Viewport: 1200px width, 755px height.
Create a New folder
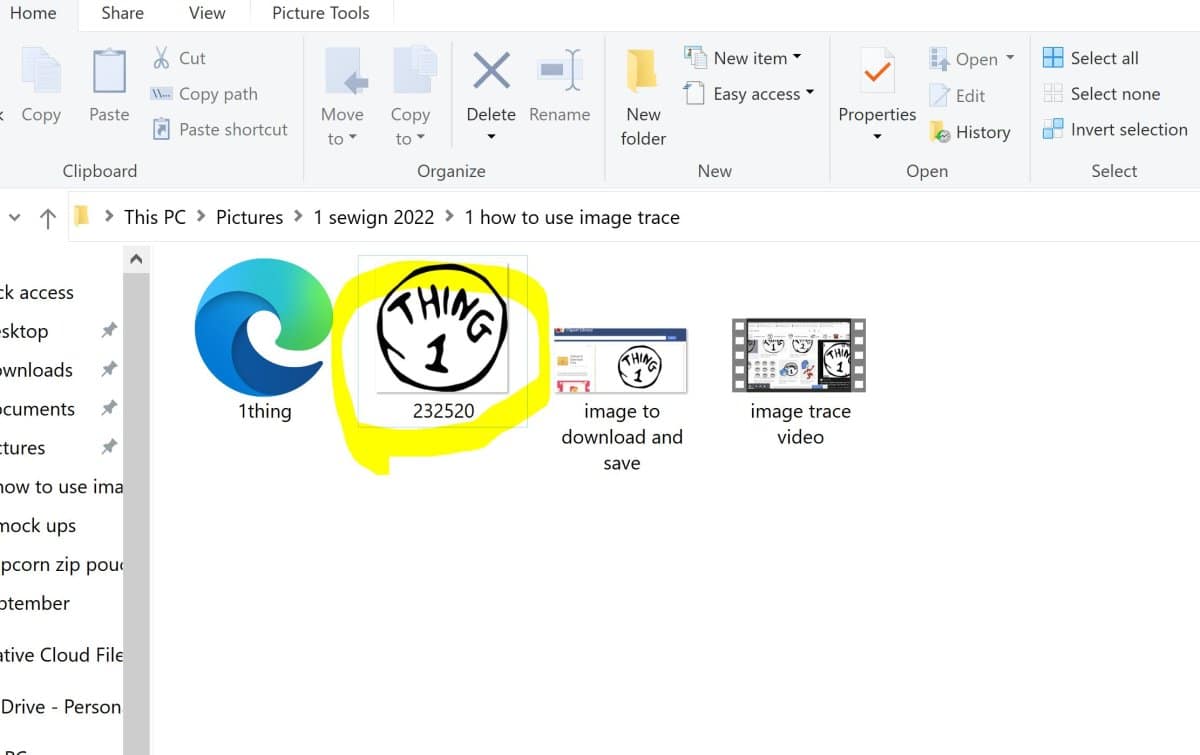click(643, 97)
